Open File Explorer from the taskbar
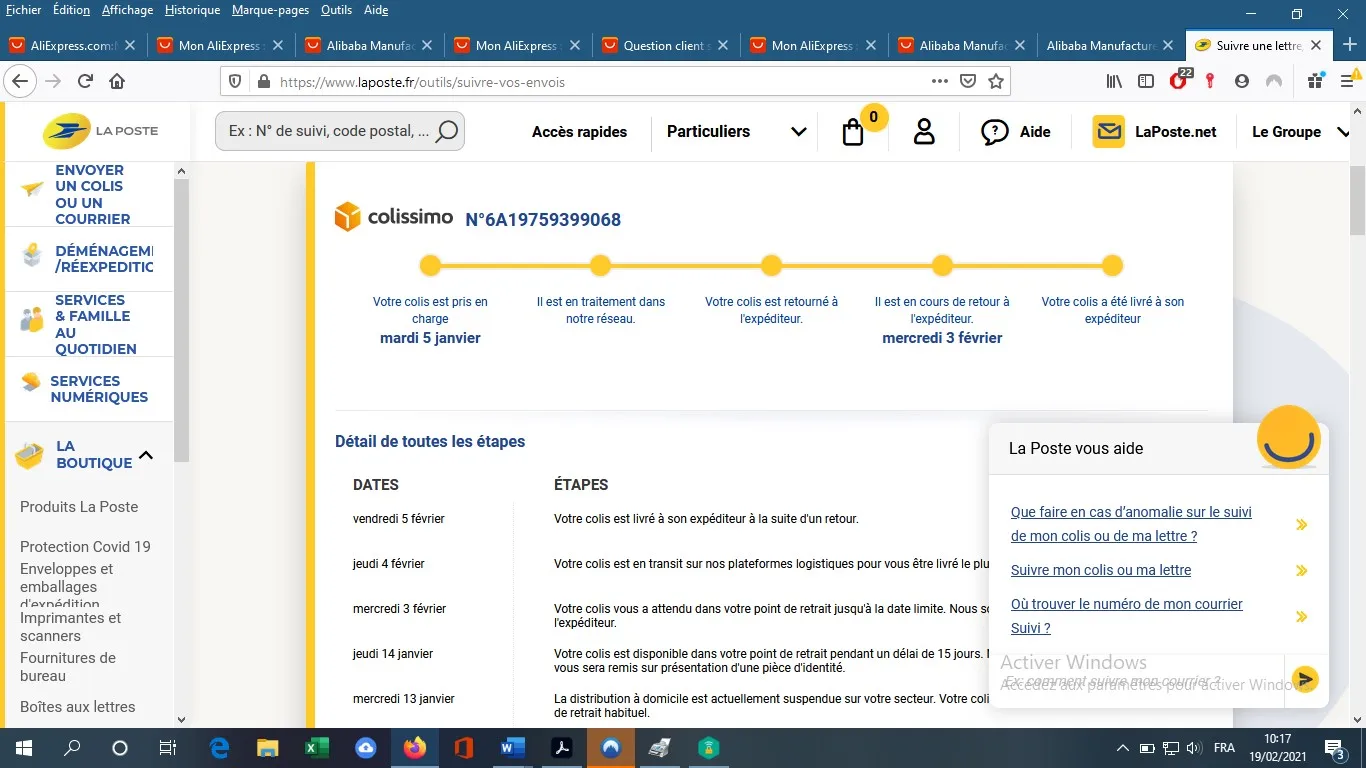The height and width of the screenshot is (768, 1366). point(268,747)
